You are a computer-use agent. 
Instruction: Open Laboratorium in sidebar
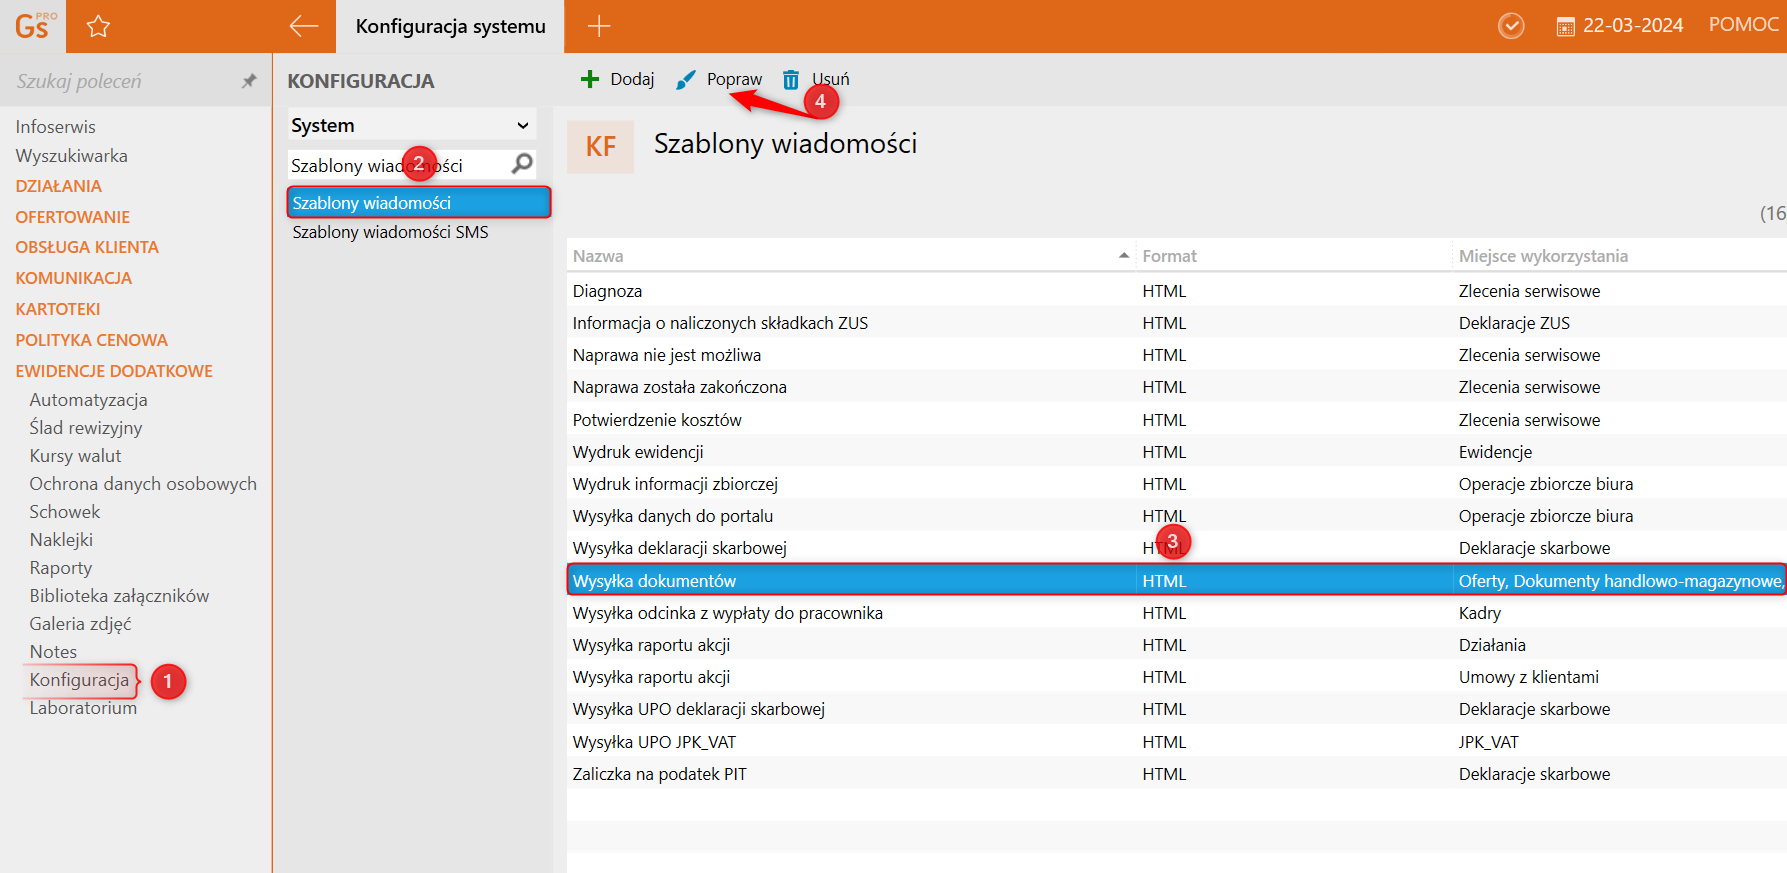(x=83, y=708)
